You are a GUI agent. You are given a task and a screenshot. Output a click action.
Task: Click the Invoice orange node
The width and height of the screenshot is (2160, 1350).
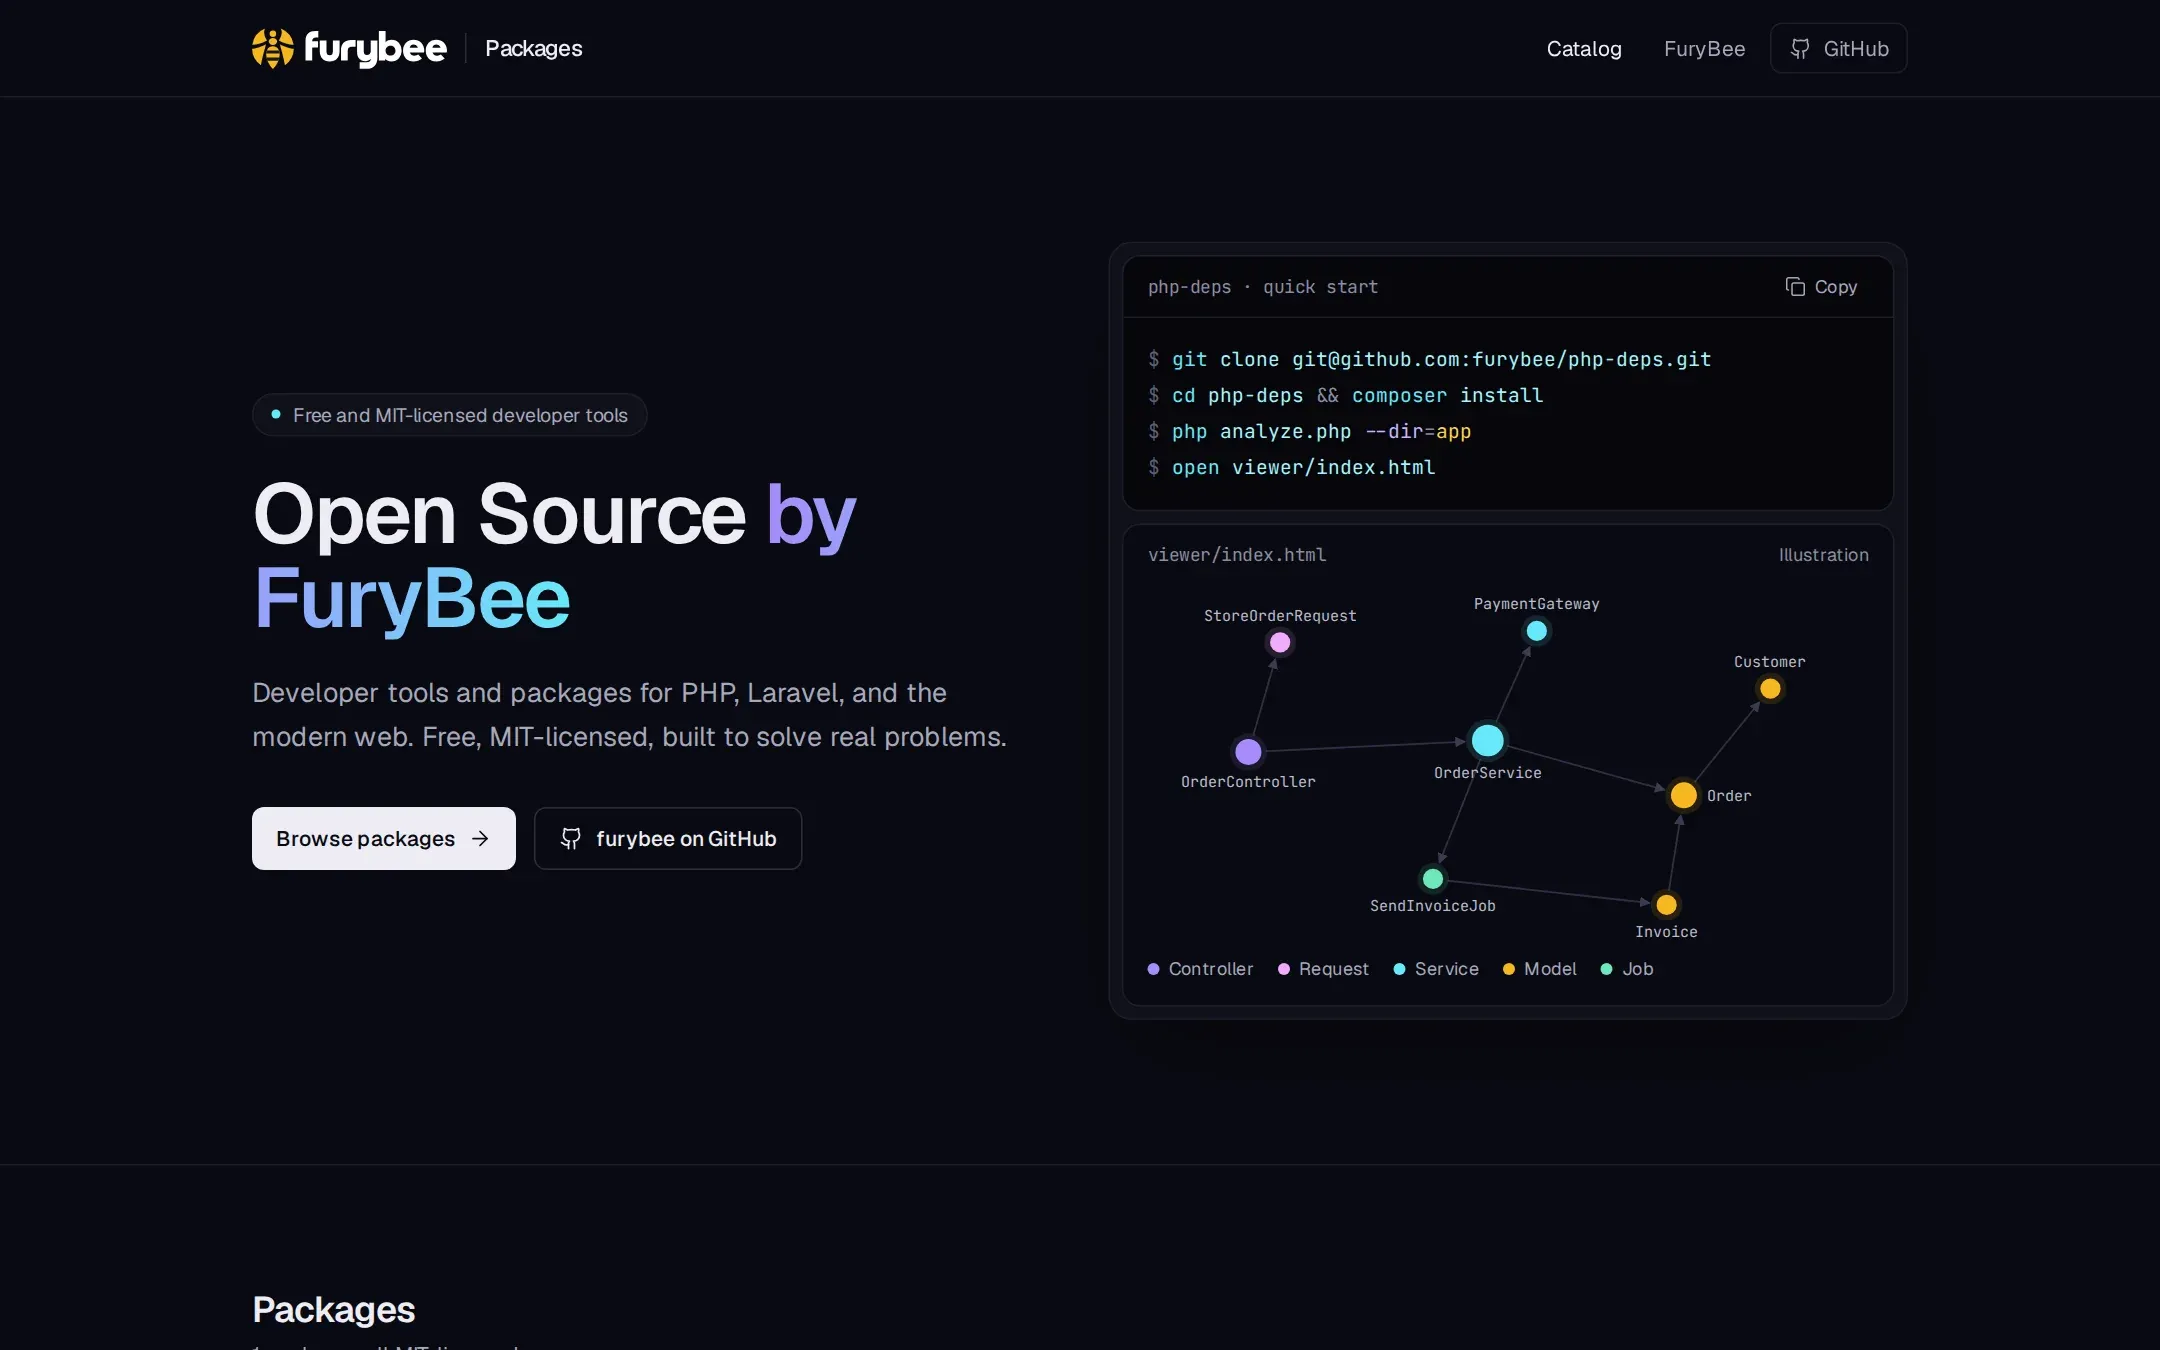pos(1666,905)
